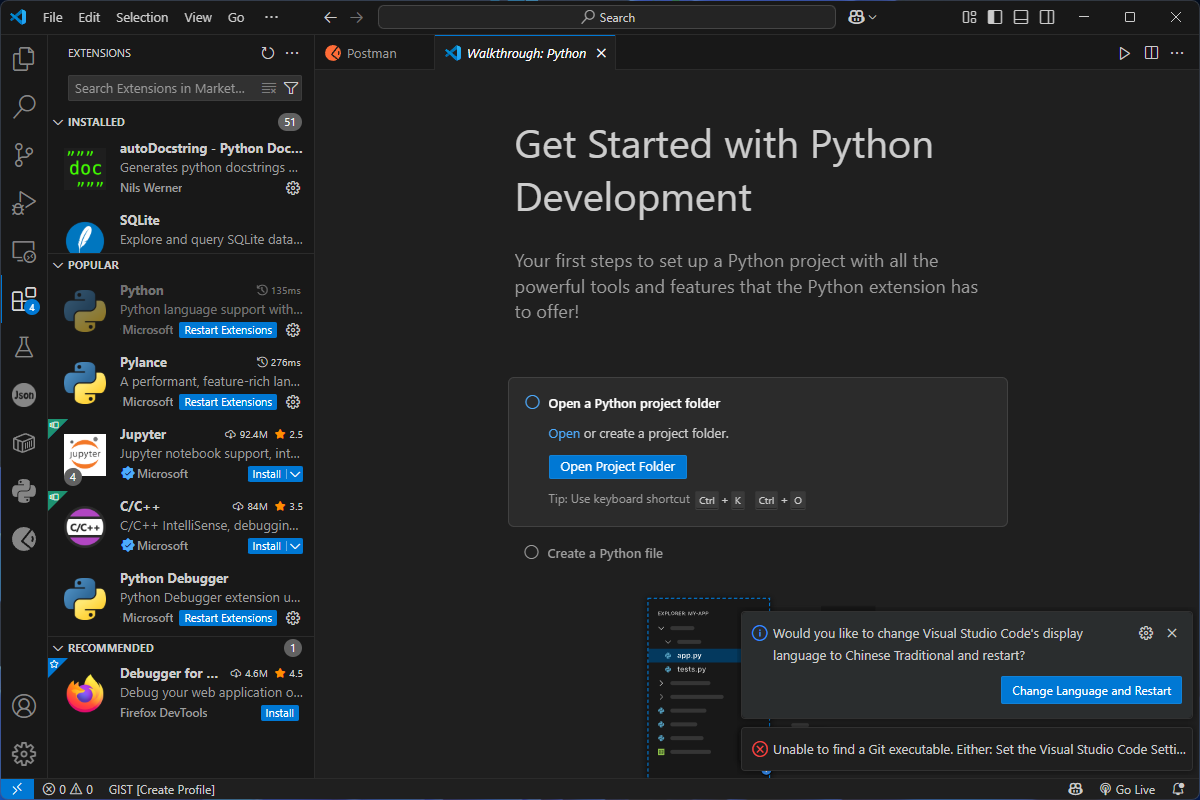The height and width of the screenshot is (800, 1200).
Task: Dismiss the display language notification
Action: 1172,633
